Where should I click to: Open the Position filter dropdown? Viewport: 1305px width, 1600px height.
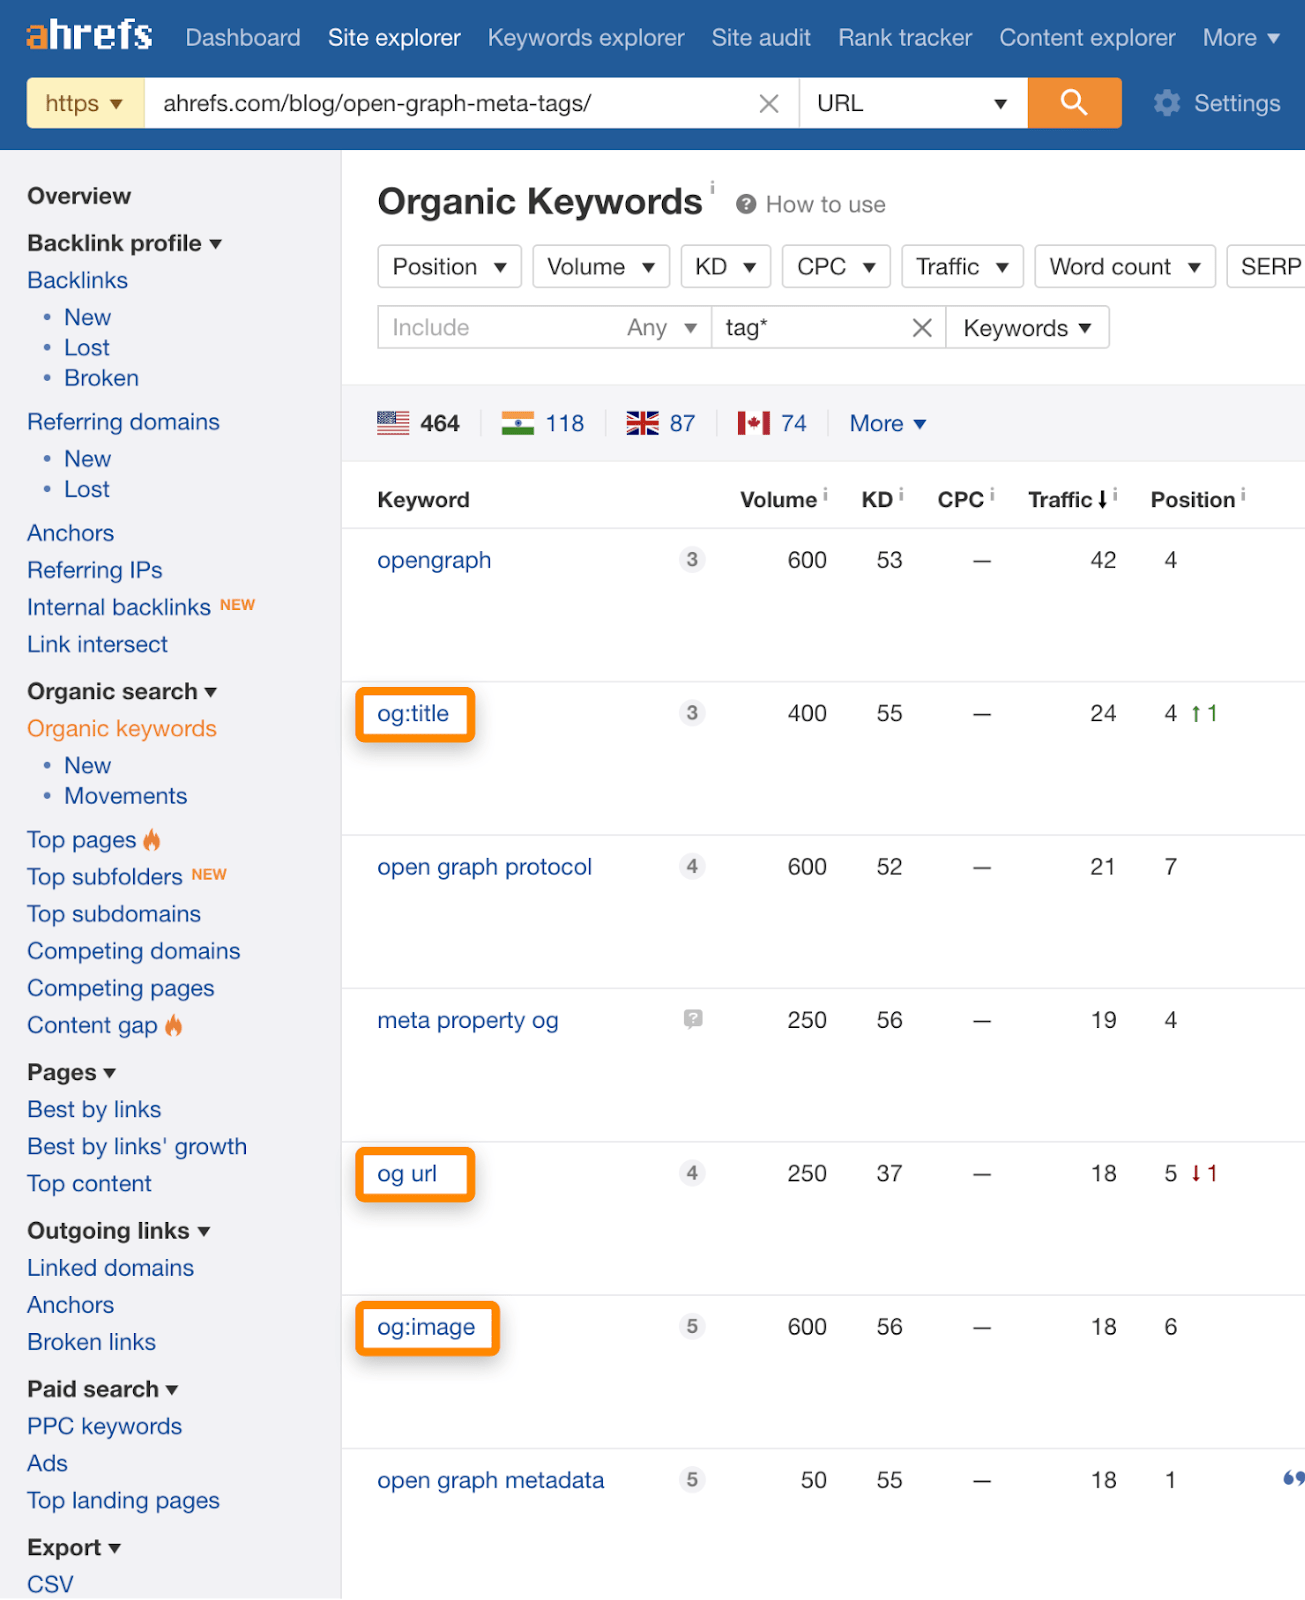pyautogui.click(x=450, y=267)
